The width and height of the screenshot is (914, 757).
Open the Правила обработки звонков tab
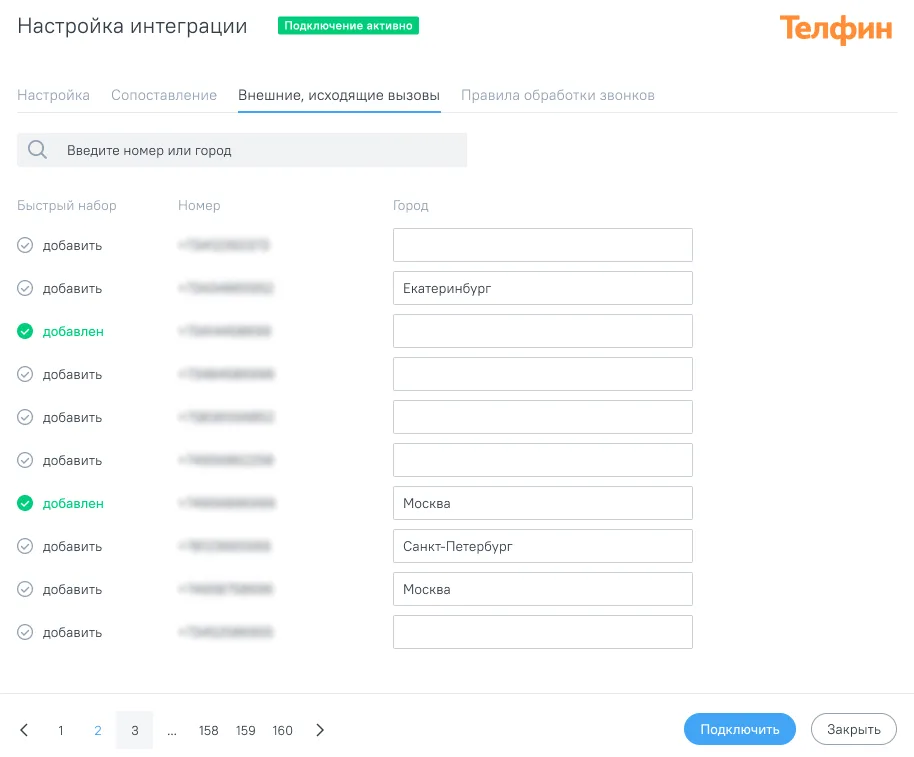(557, 95)
